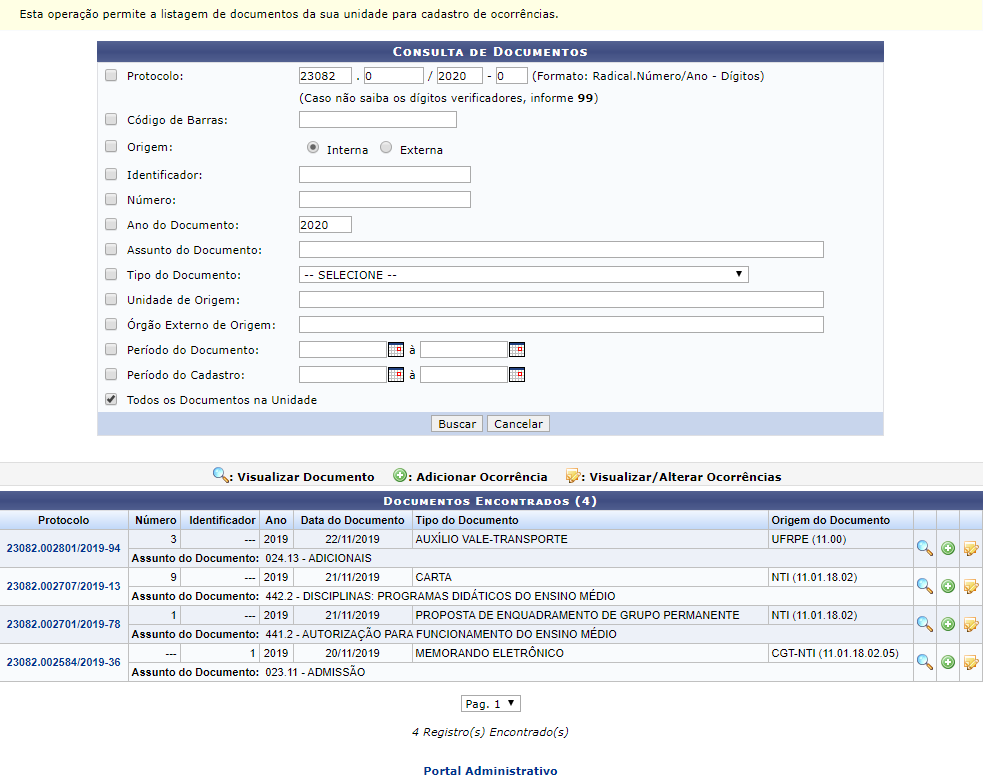Open start date calendar for Período do Documento

pos(396,349)
